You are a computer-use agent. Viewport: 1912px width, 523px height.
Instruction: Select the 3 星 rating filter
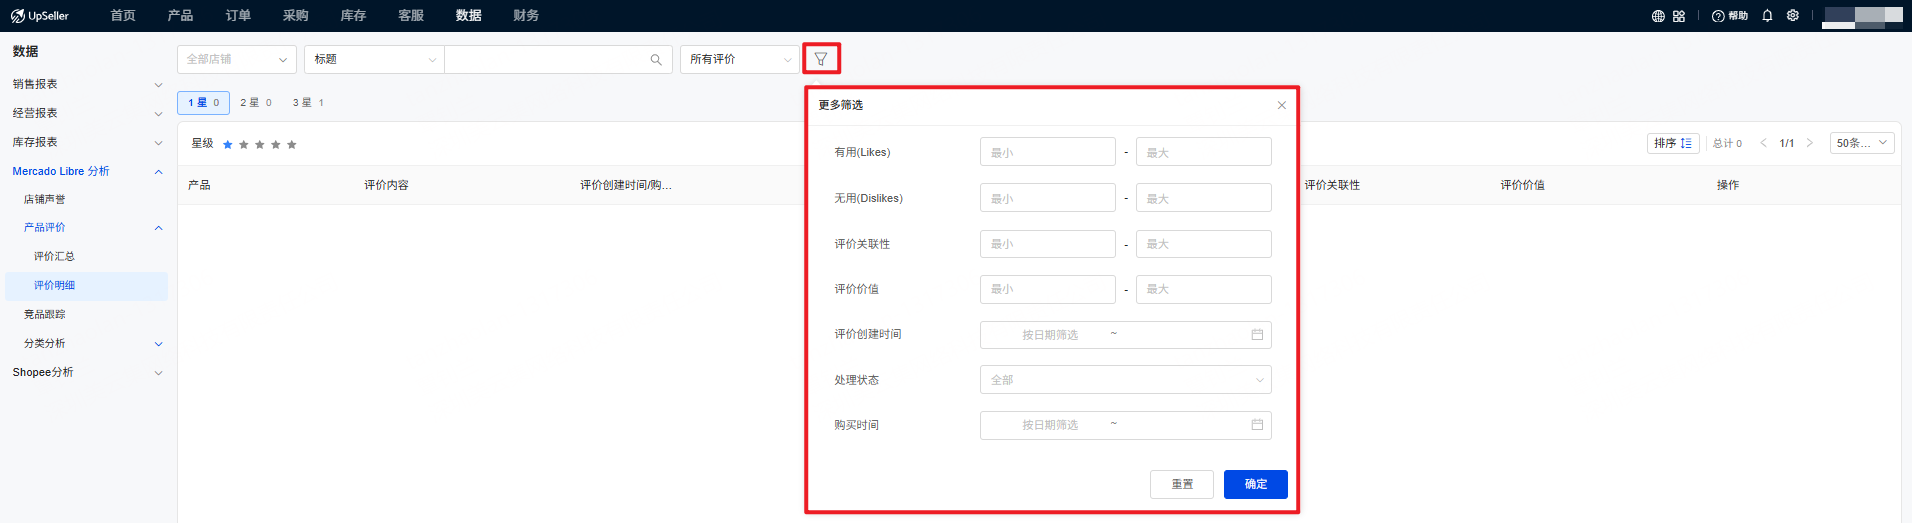[x=307, y=103]
